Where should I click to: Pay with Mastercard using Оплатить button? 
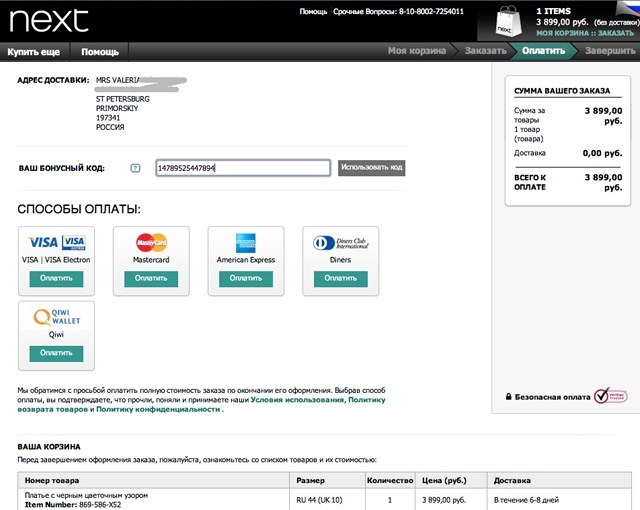(151, 279)
